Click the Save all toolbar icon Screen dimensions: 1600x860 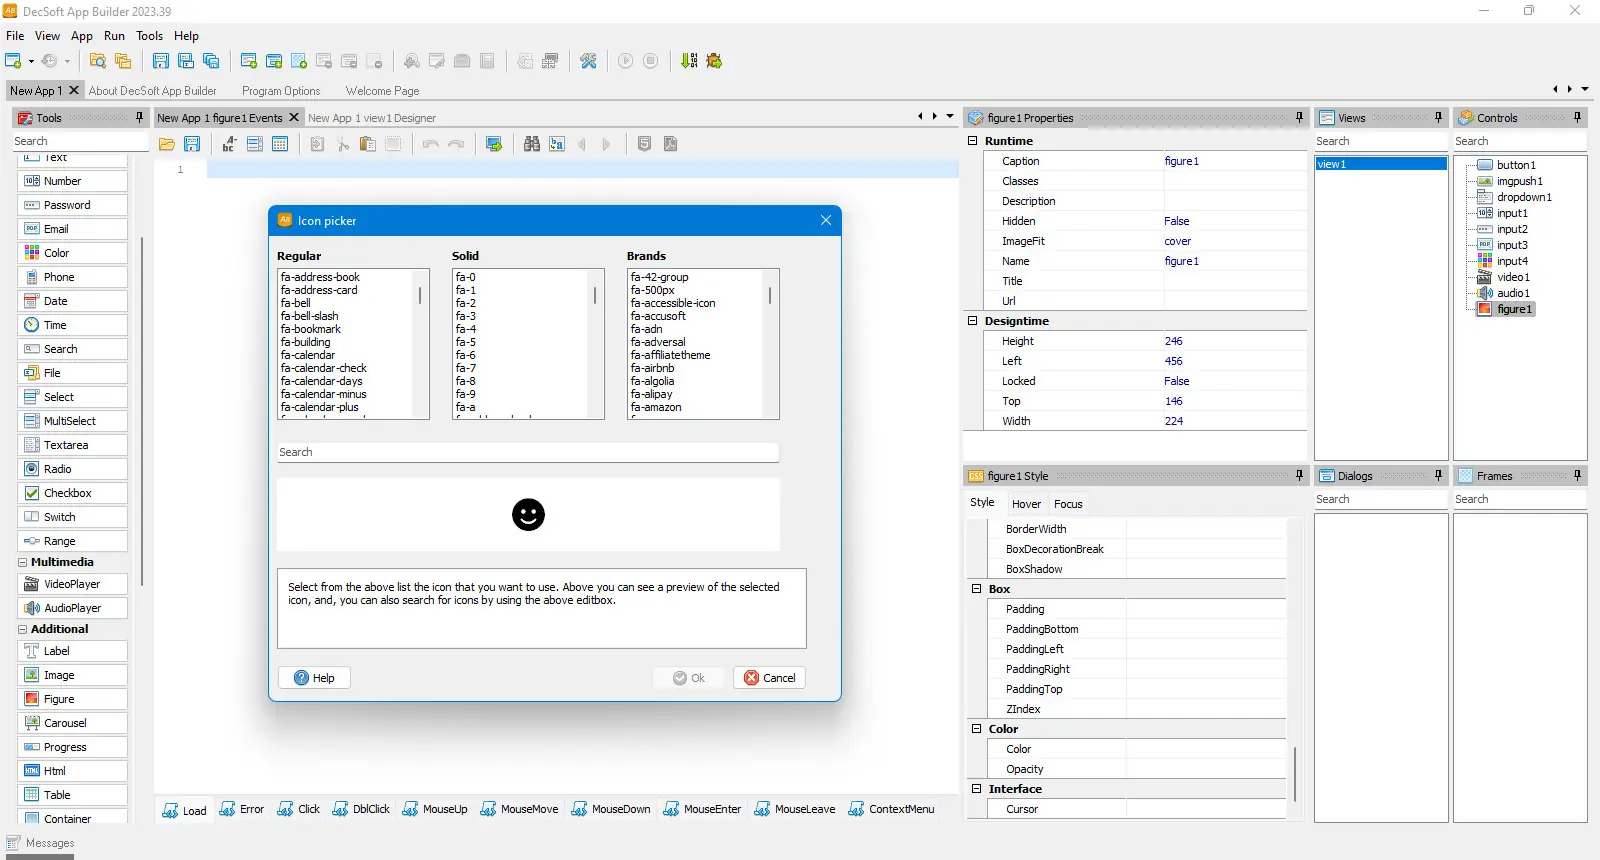(211, 61)
